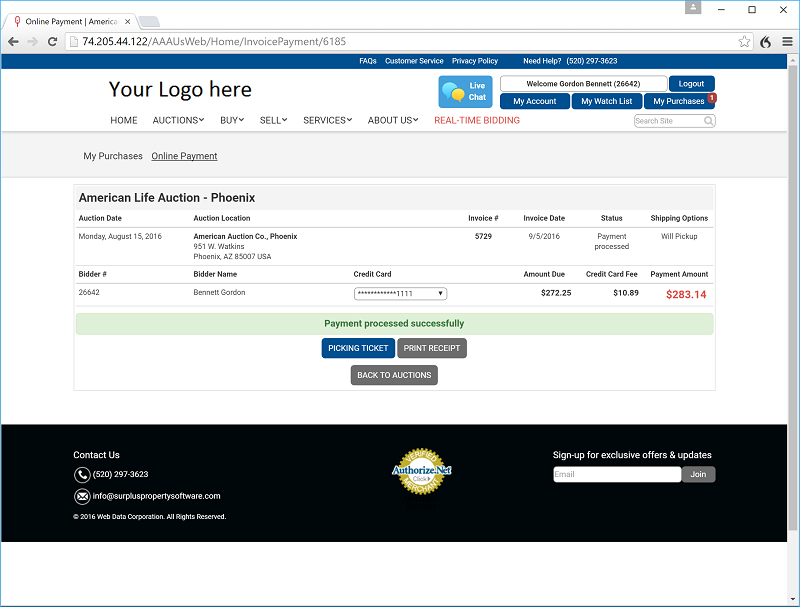The image size is (800, 607).
Task: Expand the SERVICES menu
Action: [x=328, y=120]
